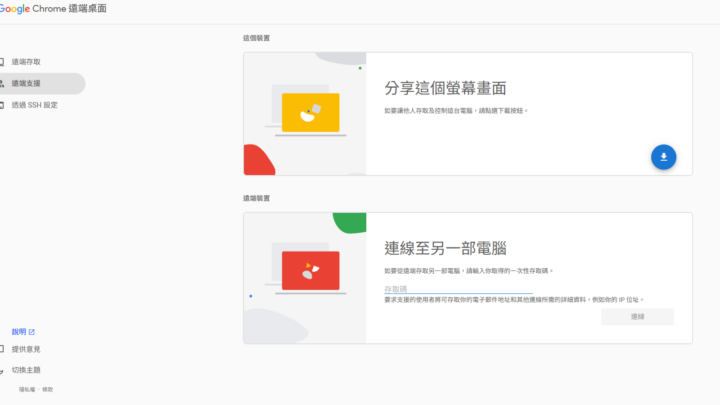Click the Google Chrome 遠端桌面 header title

pyautogui.click(x=53, y=9)
